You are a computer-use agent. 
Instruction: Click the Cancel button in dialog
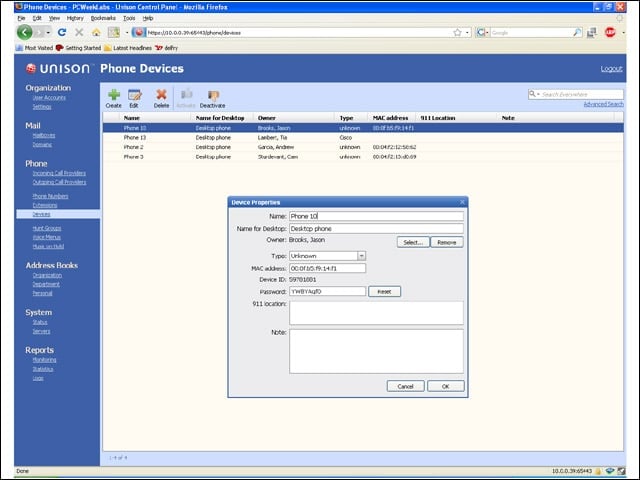[x=406, y=386]
